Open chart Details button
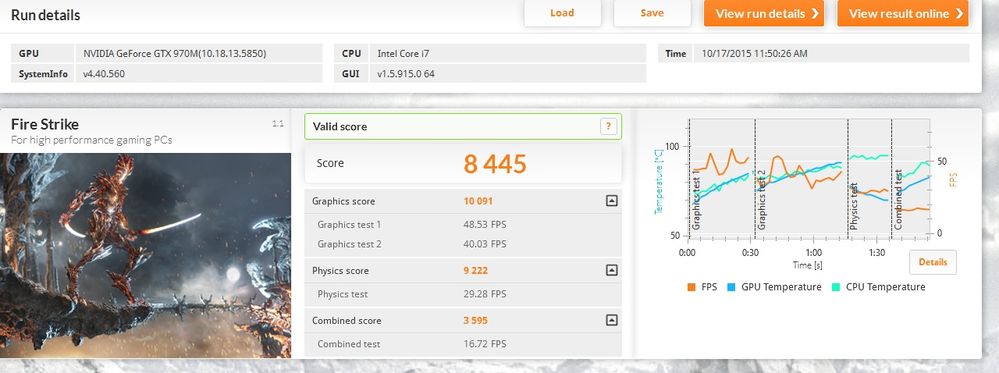The height and width of the screenshot is (373, 999). tap(933, 262)
